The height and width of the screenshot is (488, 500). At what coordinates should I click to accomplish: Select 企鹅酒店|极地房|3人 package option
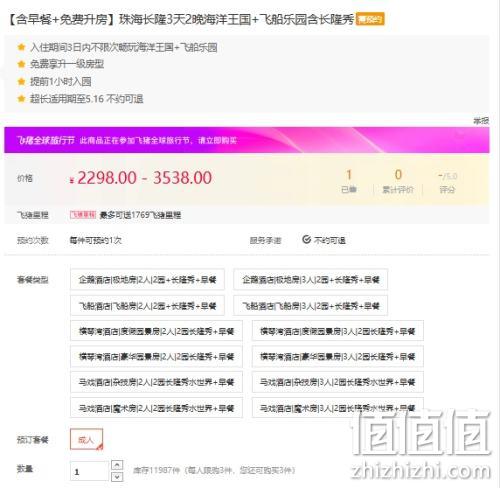(310, 279)
